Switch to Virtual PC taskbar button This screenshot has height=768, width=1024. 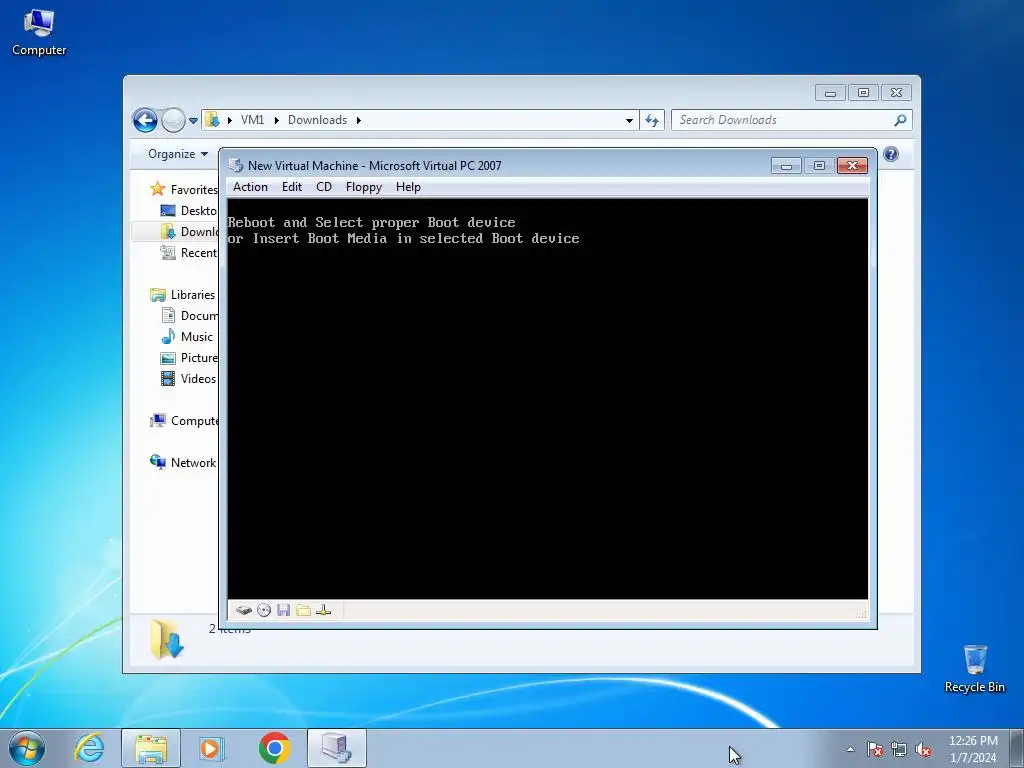[337, 748]
